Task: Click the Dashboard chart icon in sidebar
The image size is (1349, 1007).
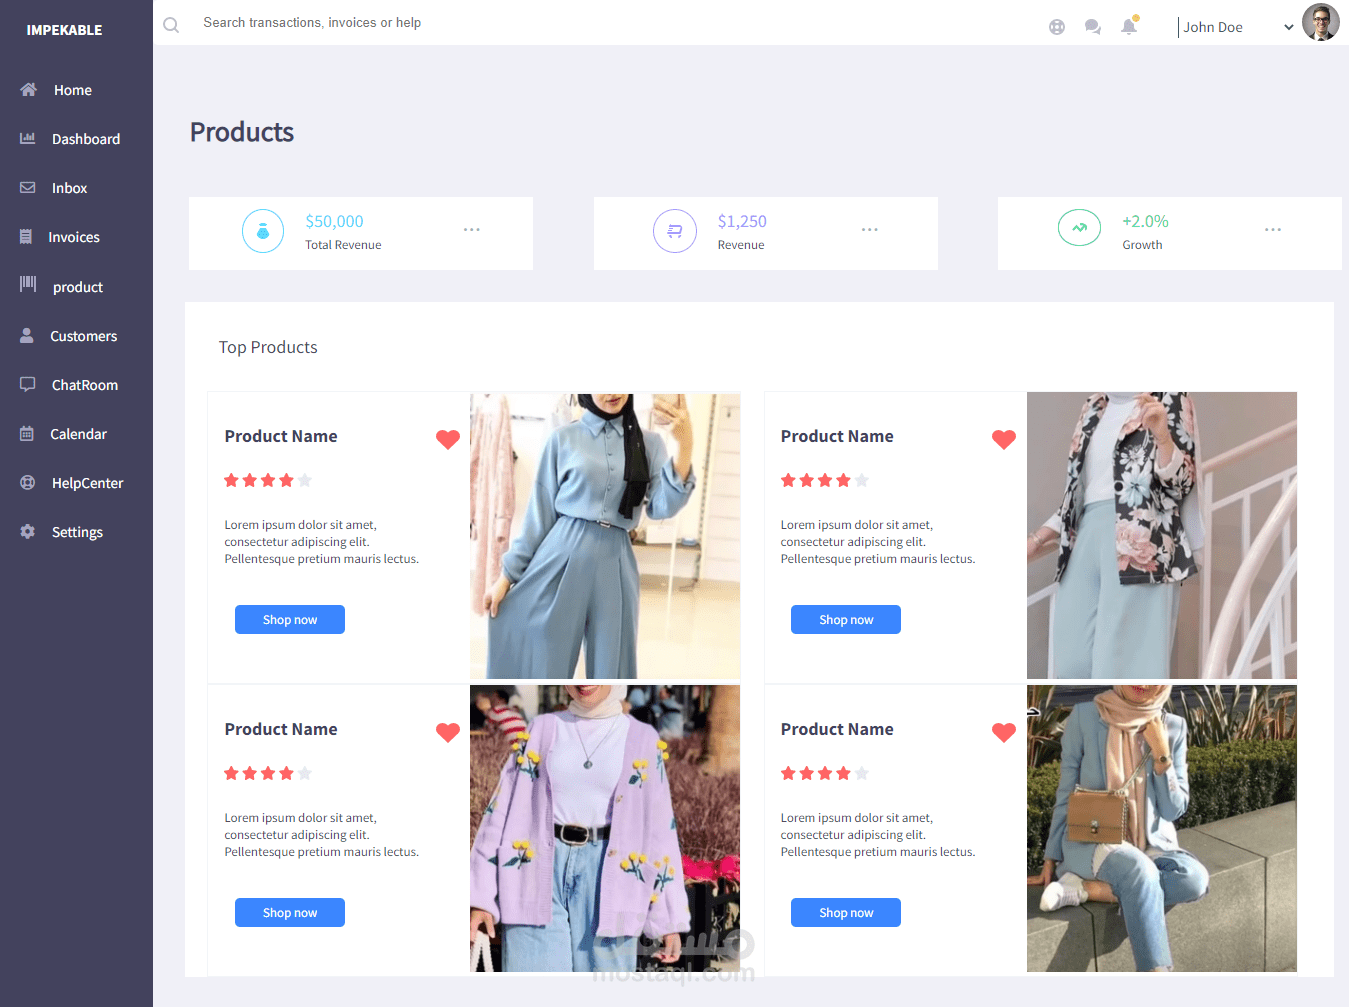Action: [28, 138]
